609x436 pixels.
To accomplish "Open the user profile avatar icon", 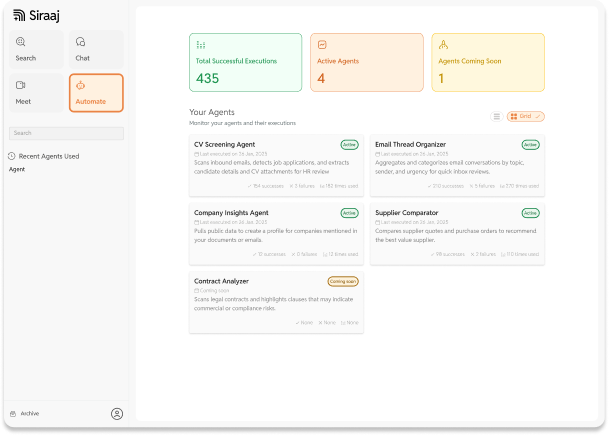I will [x=117, y=413].
